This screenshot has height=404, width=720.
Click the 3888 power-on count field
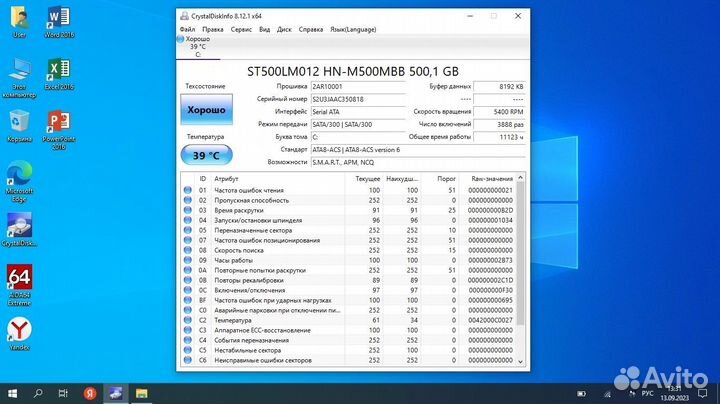(500, 124)
